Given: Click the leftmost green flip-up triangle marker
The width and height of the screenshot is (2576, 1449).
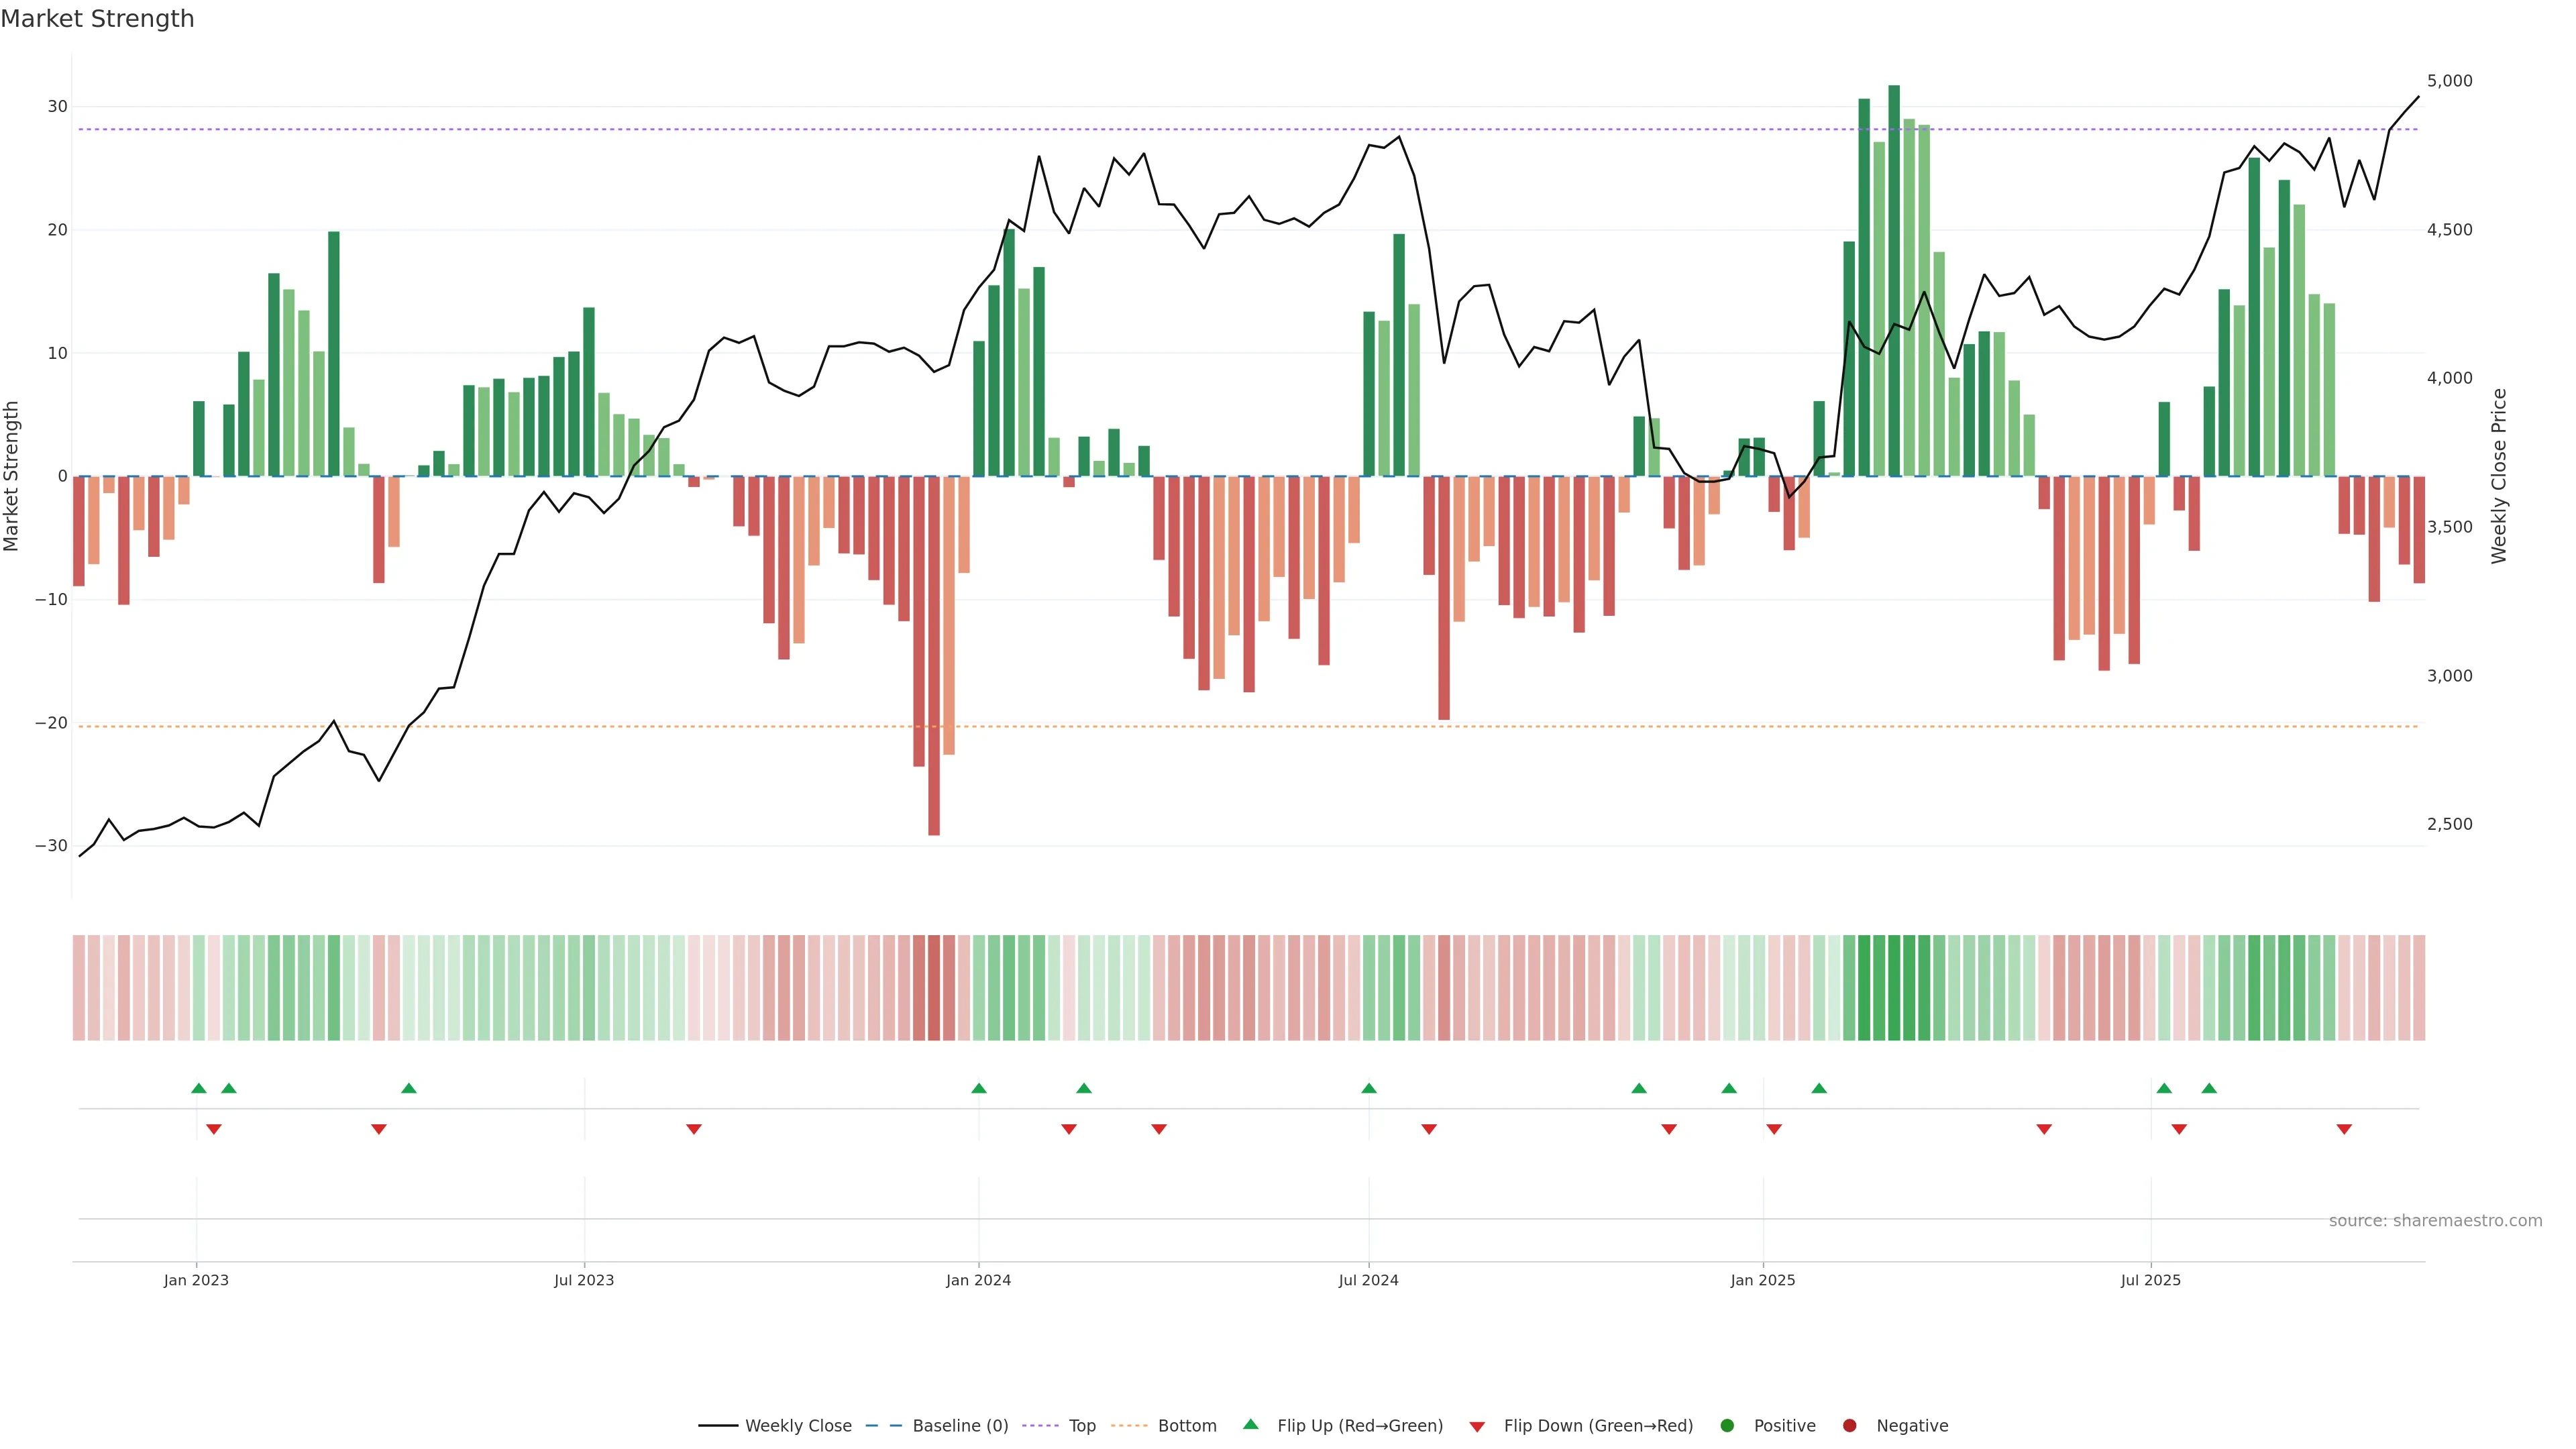Looking at the screenshot, I should [x=199, y=1088].
